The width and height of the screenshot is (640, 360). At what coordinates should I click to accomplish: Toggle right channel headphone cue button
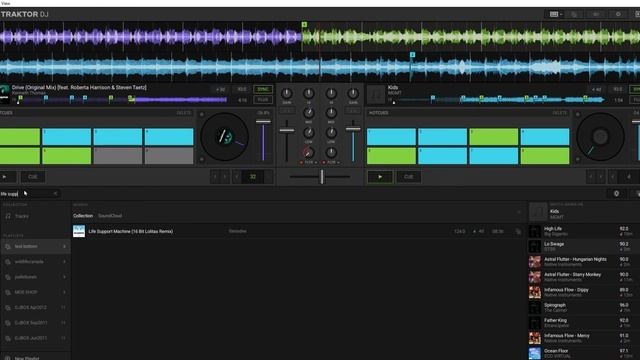click(x=353, y=111)
